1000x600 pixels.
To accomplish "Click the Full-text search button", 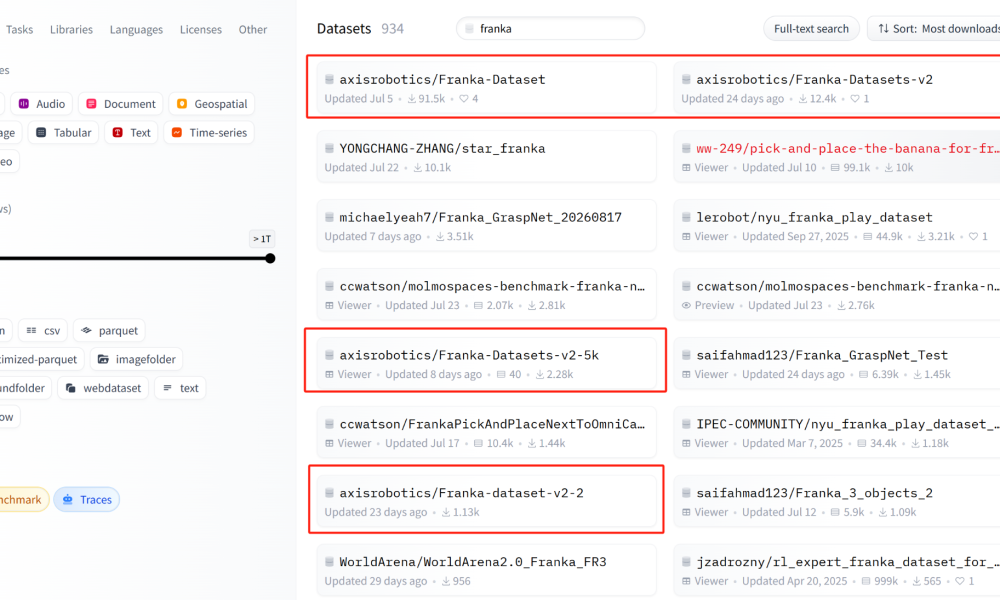I will click(811, 29).
